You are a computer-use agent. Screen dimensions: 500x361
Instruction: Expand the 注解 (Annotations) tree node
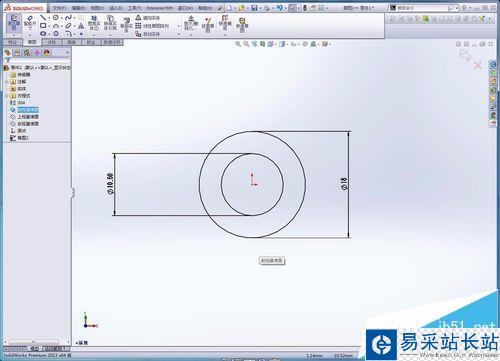click(7, 82)
